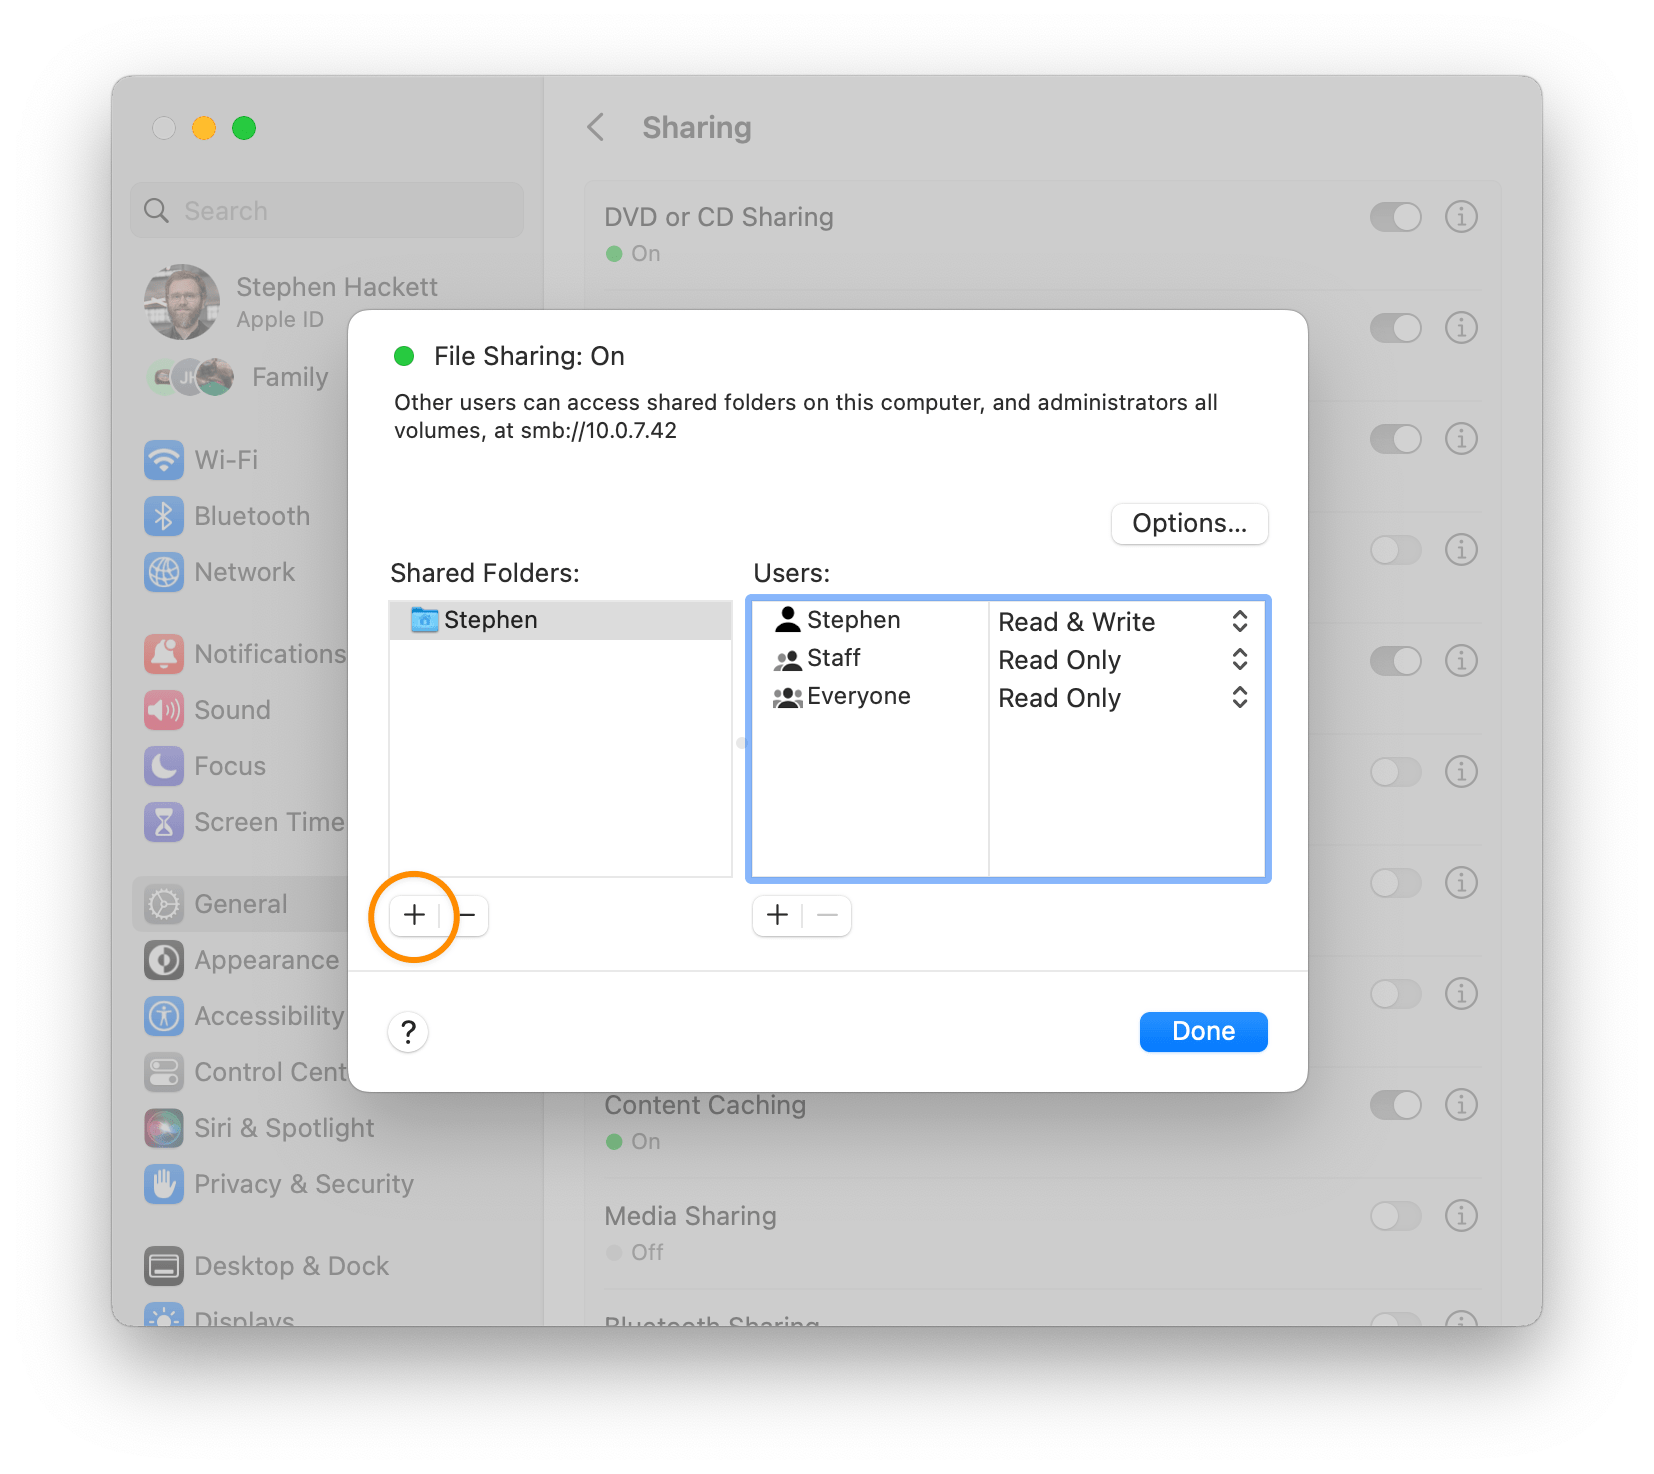Select the Focus moon icon
1654x1474 pixels.
tap(165, 766)
